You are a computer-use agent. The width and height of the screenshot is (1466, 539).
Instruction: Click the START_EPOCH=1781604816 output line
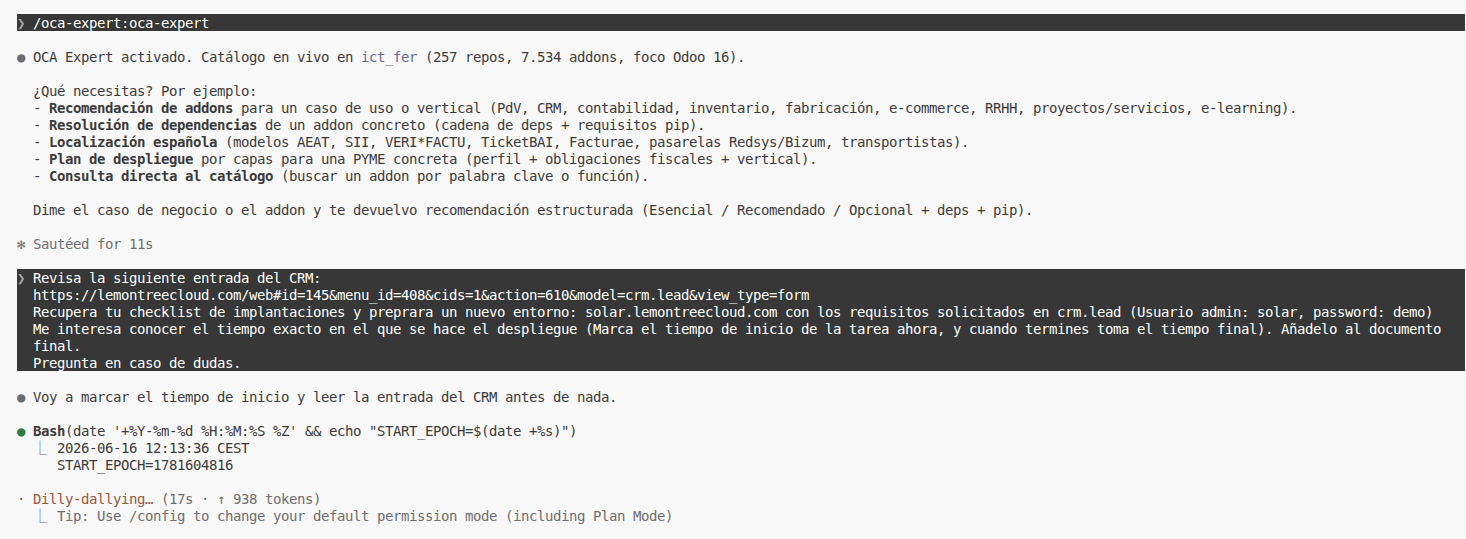(145, 465)
